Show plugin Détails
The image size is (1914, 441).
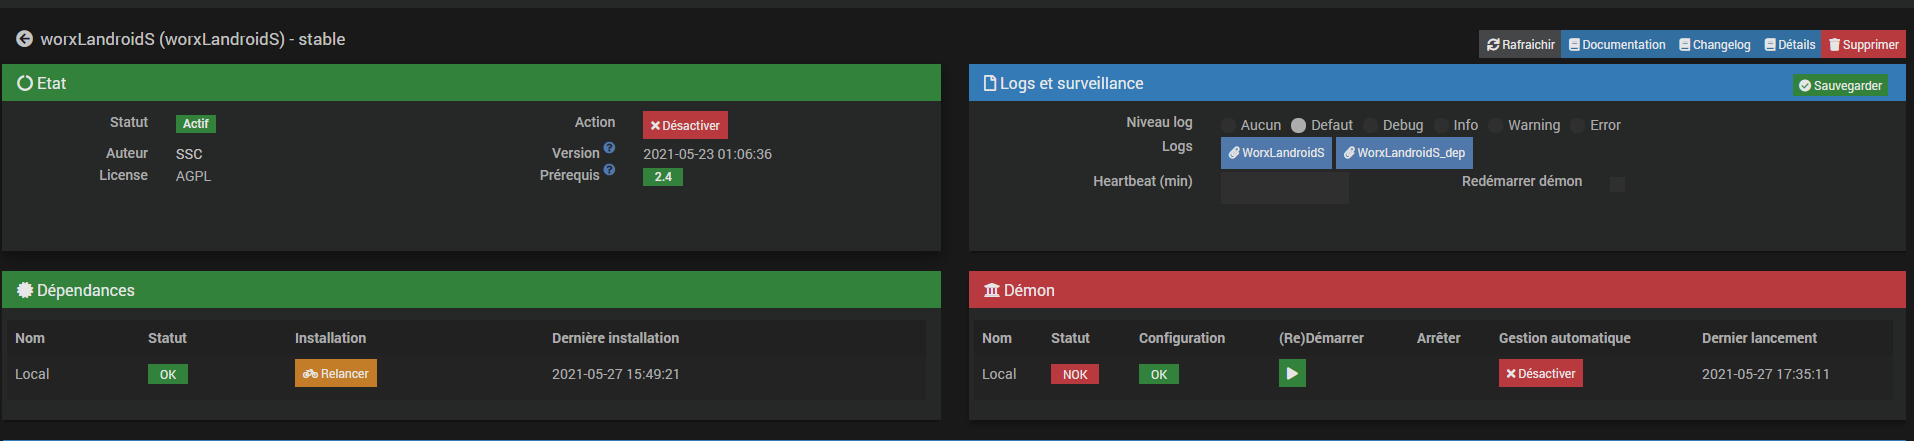click(1789, 44)
